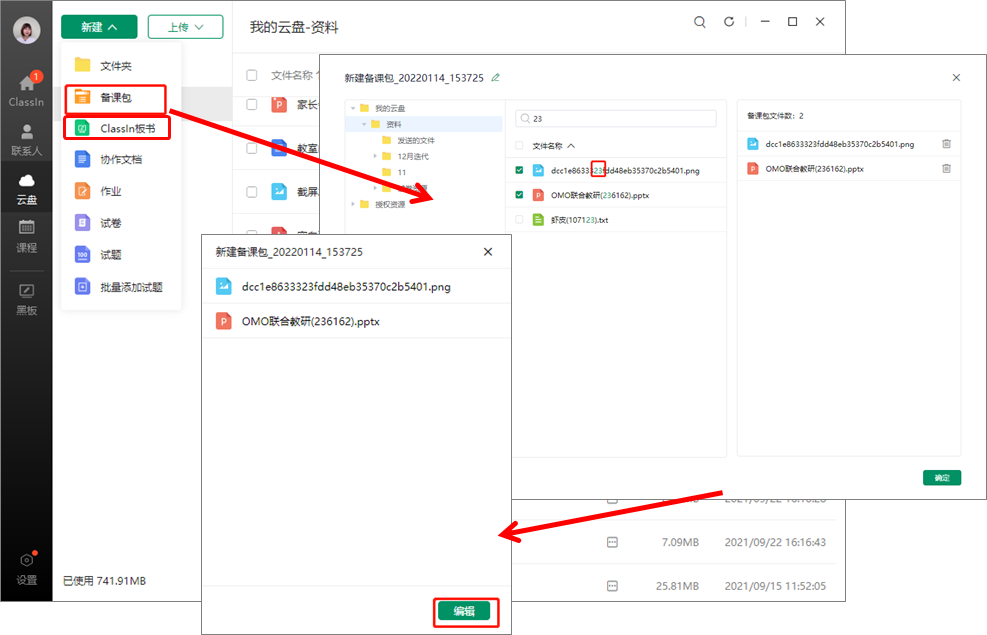Go to ClassIn home in sidebar
This screenshot has width=987, height=635.
tap(26, 89)
